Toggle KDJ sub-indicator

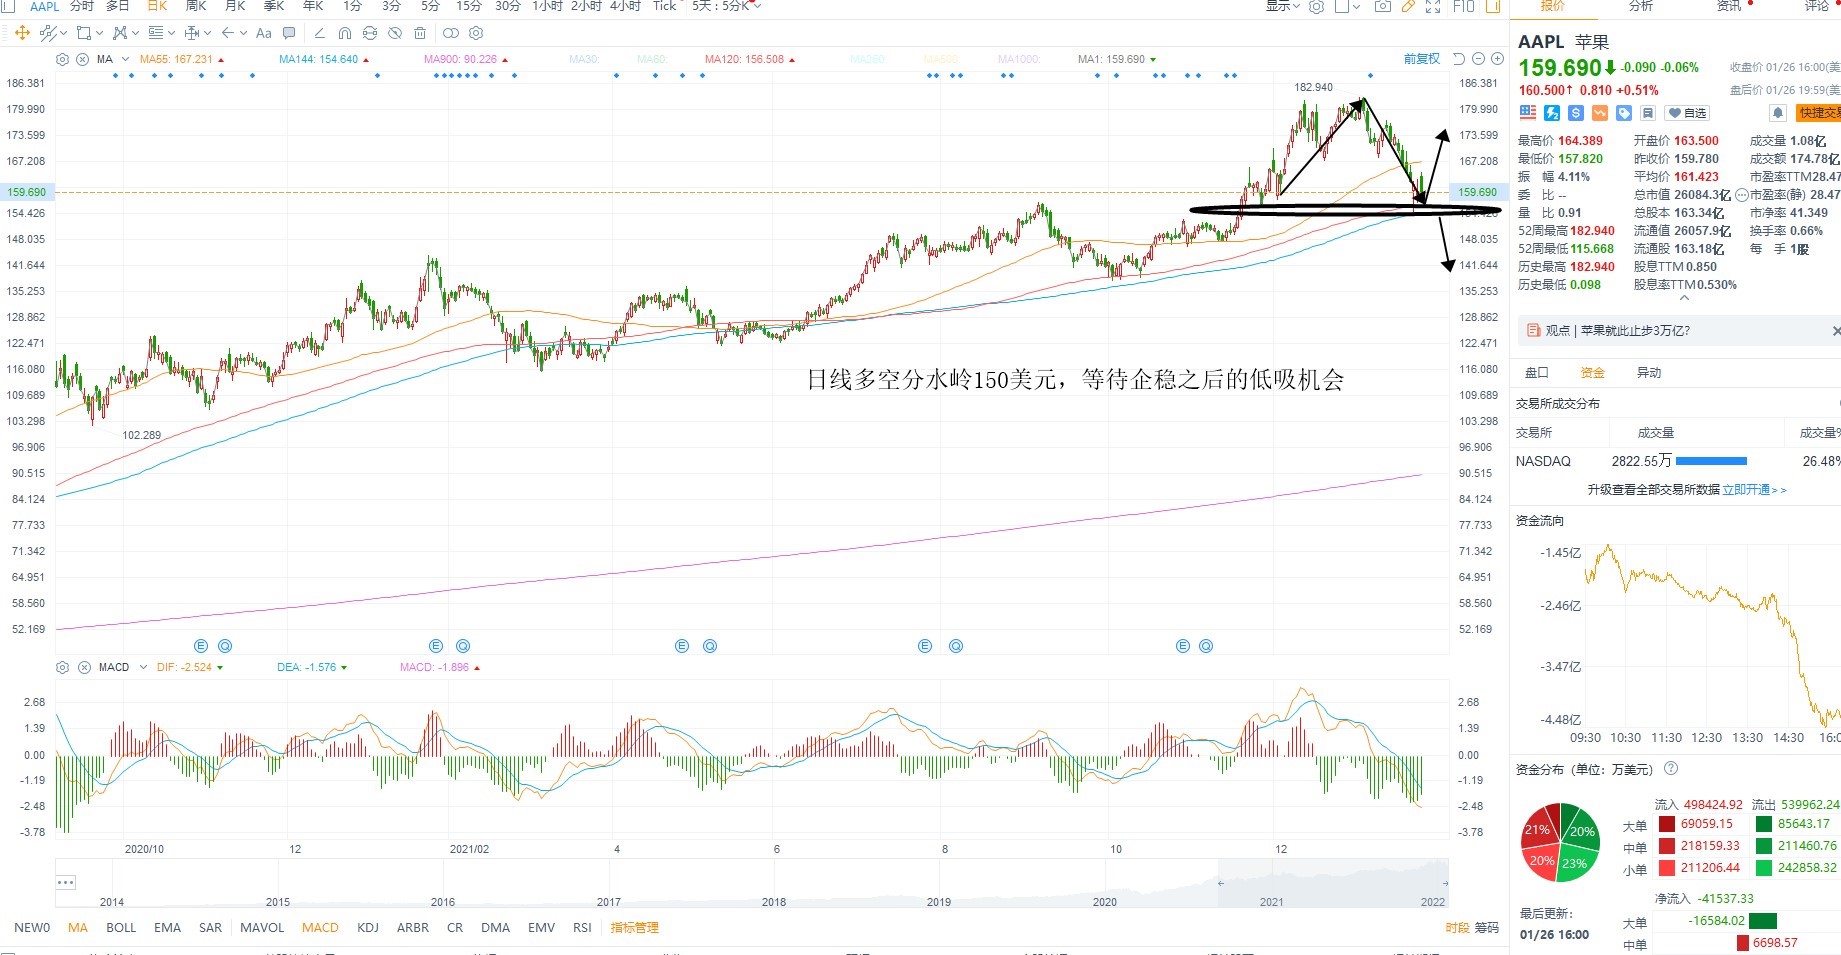coord(368,927)
